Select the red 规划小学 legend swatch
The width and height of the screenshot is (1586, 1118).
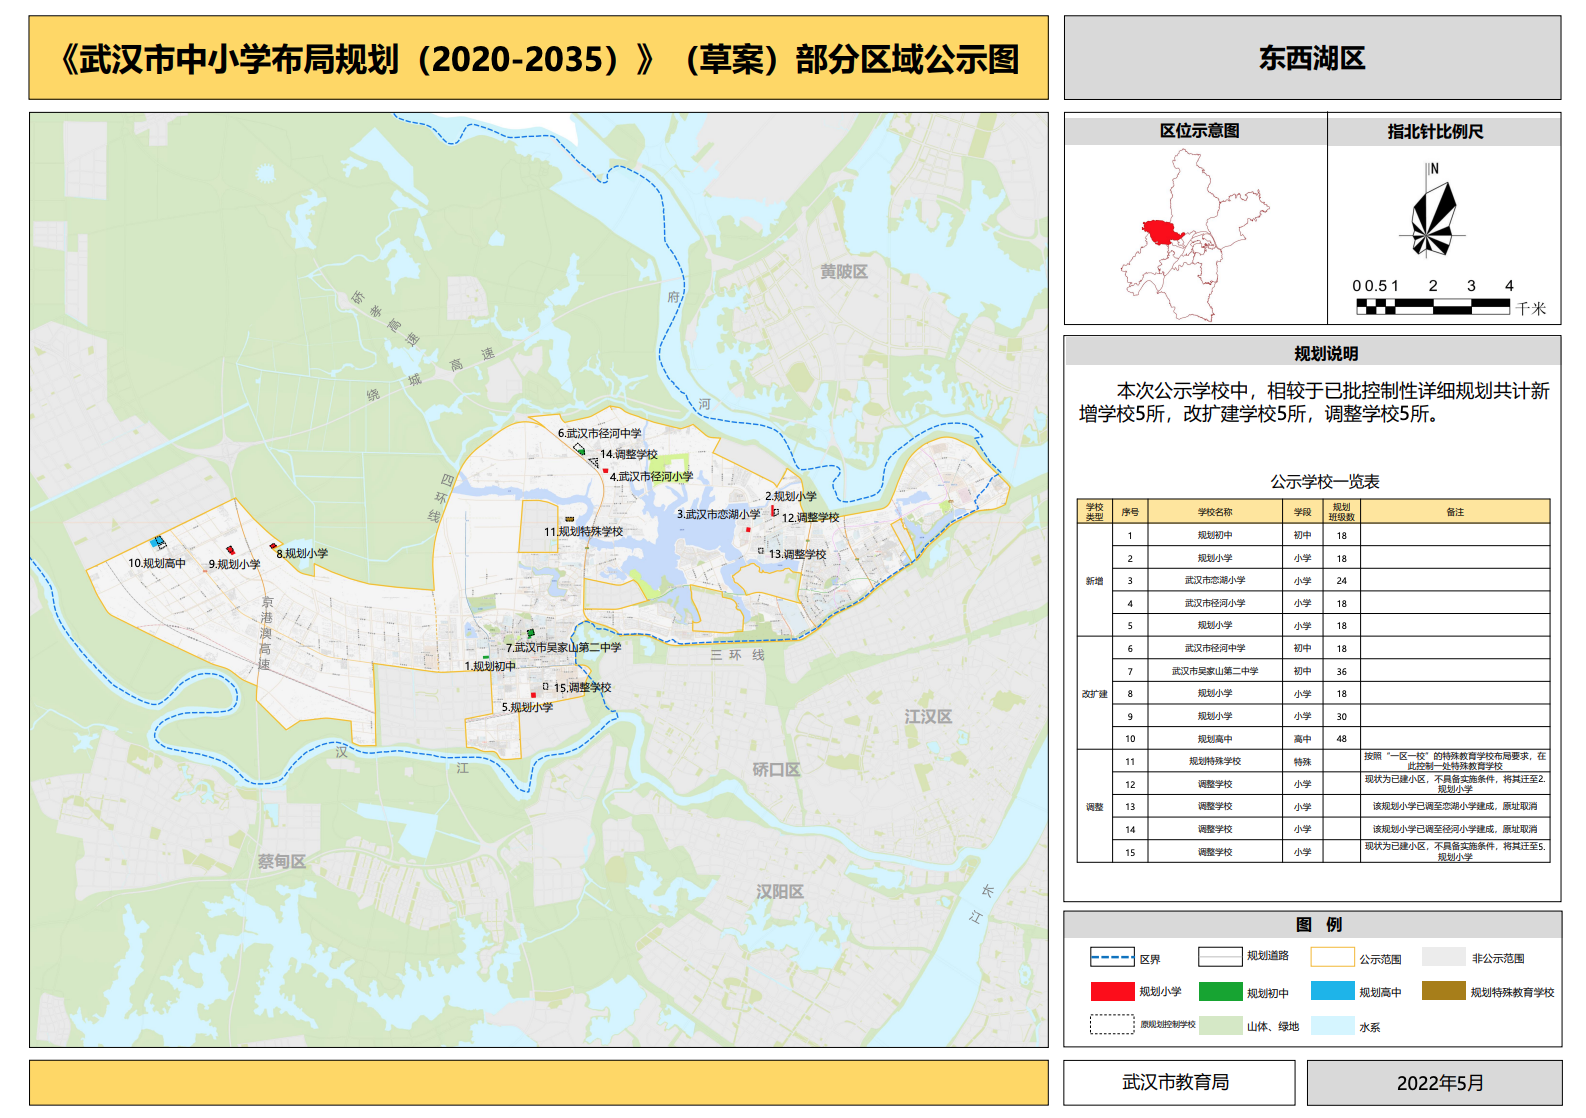(x=1111, y=991)
